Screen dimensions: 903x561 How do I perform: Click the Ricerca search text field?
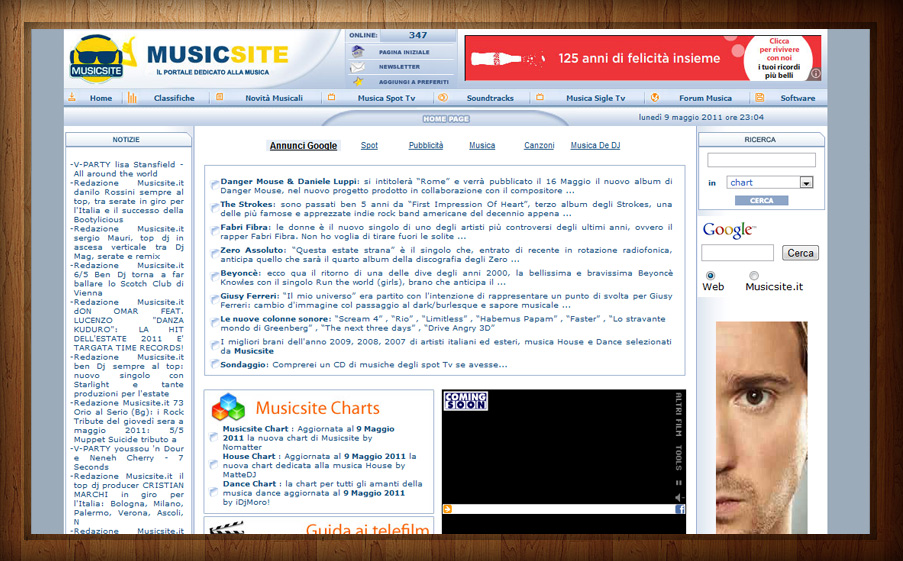pos(761,160)
